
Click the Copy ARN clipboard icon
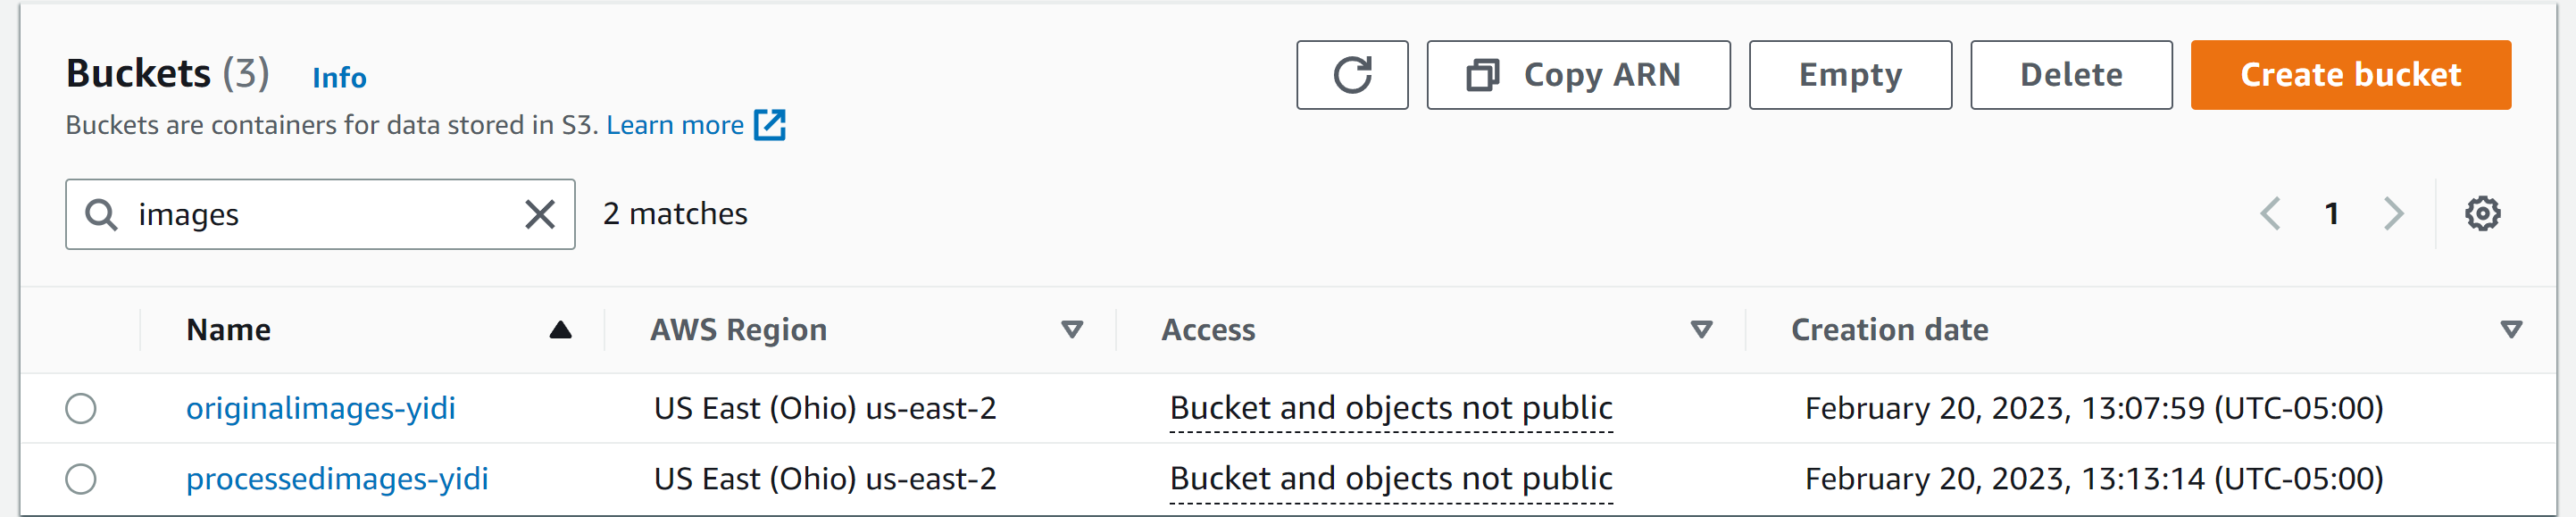(1483, 74)
